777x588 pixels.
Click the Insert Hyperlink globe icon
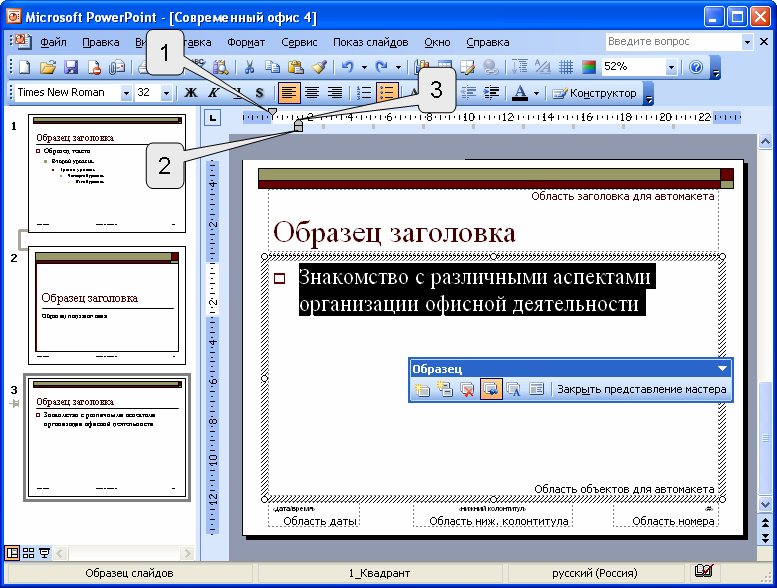(x=490, y=67)
